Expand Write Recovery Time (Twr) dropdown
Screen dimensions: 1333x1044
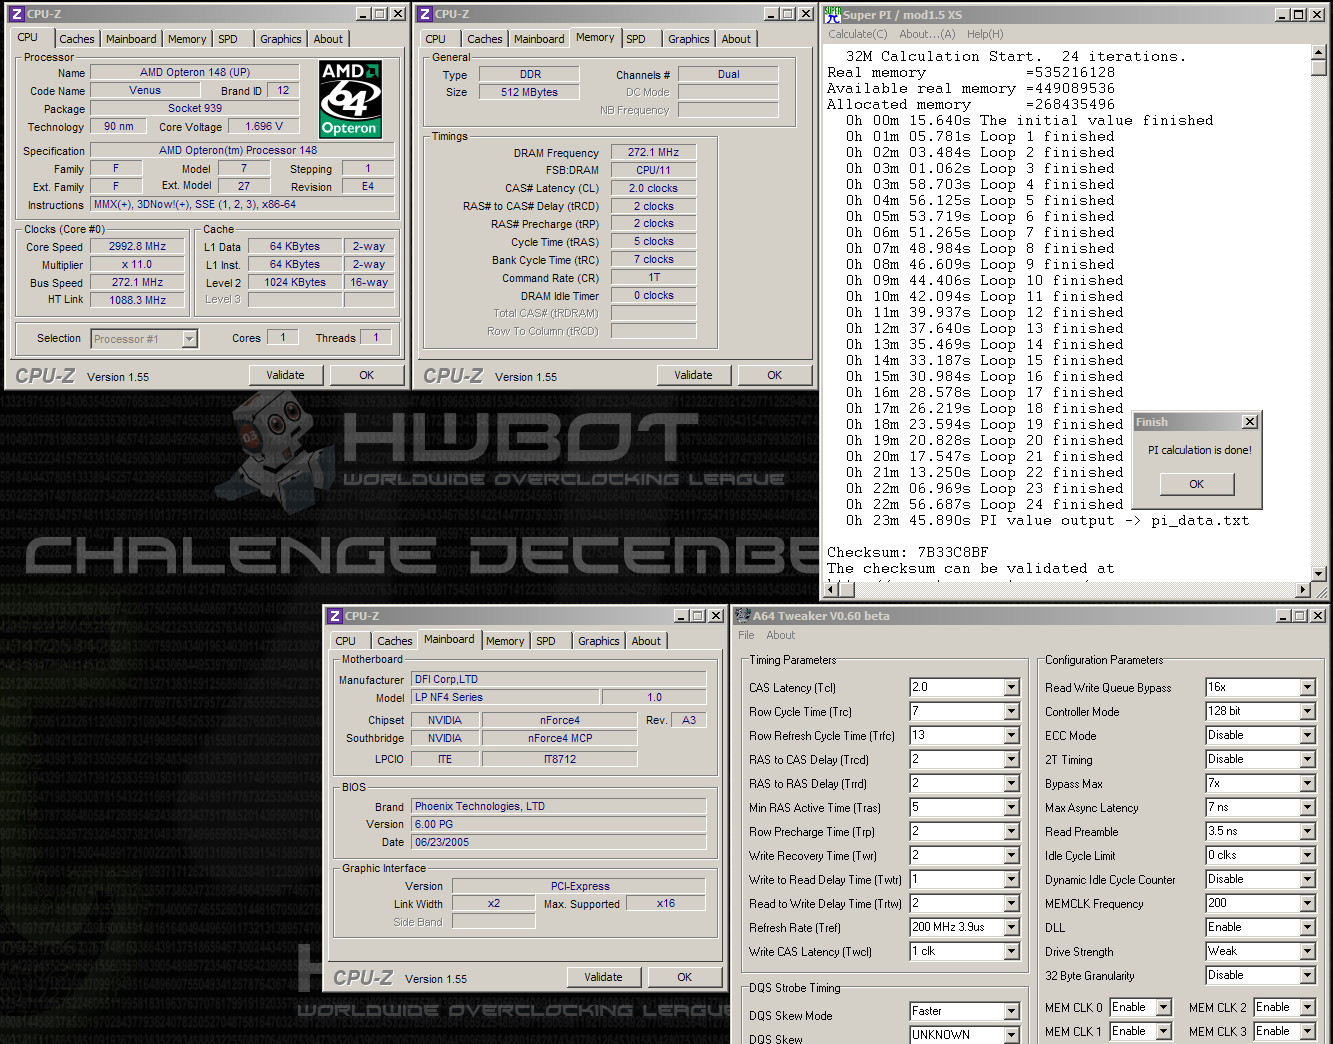[1012, 856]
